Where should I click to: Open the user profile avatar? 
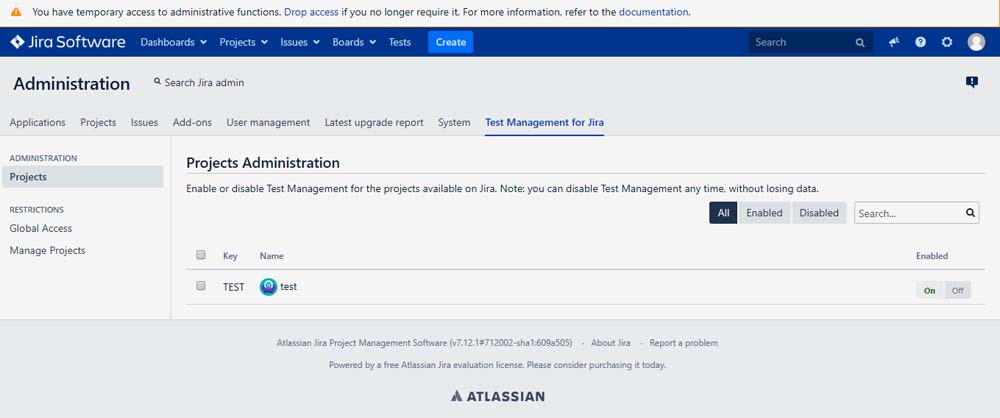tap(976, 42)
